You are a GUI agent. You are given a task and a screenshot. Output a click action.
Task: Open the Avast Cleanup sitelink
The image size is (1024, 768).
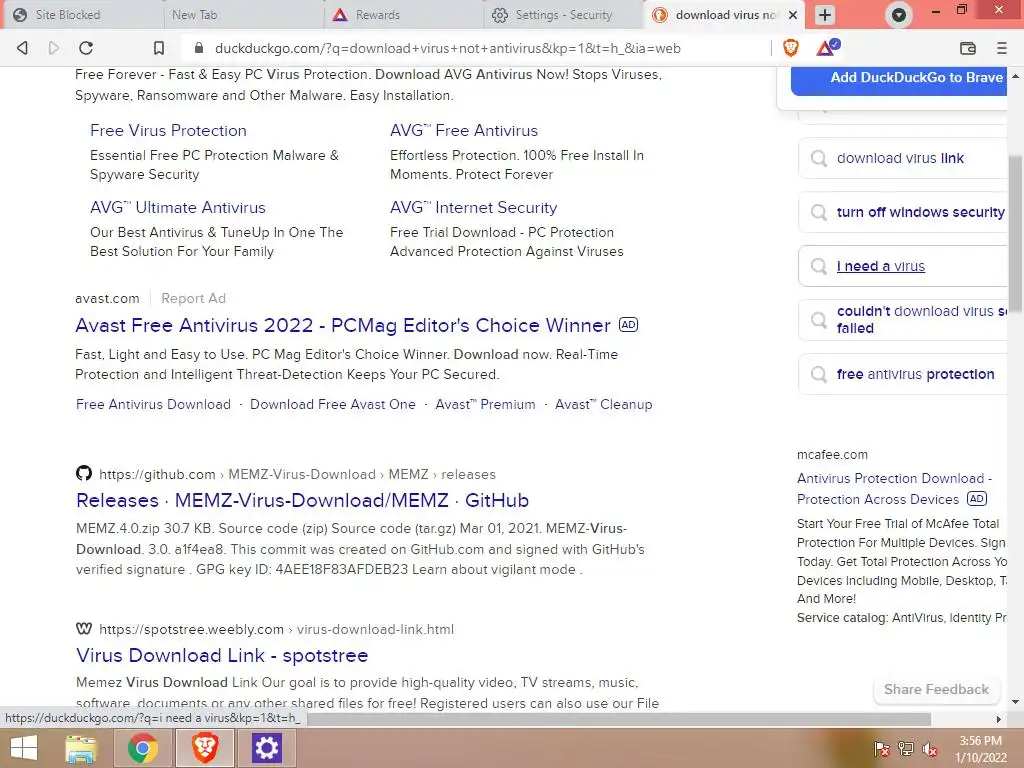point(603,404)
